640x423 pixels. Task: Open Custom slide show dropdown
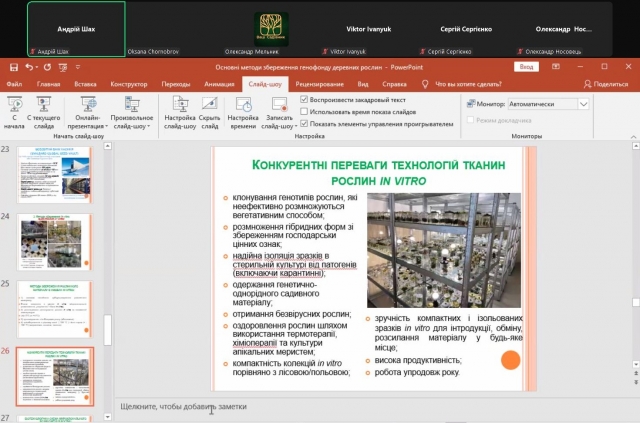[x=132, y=113]
